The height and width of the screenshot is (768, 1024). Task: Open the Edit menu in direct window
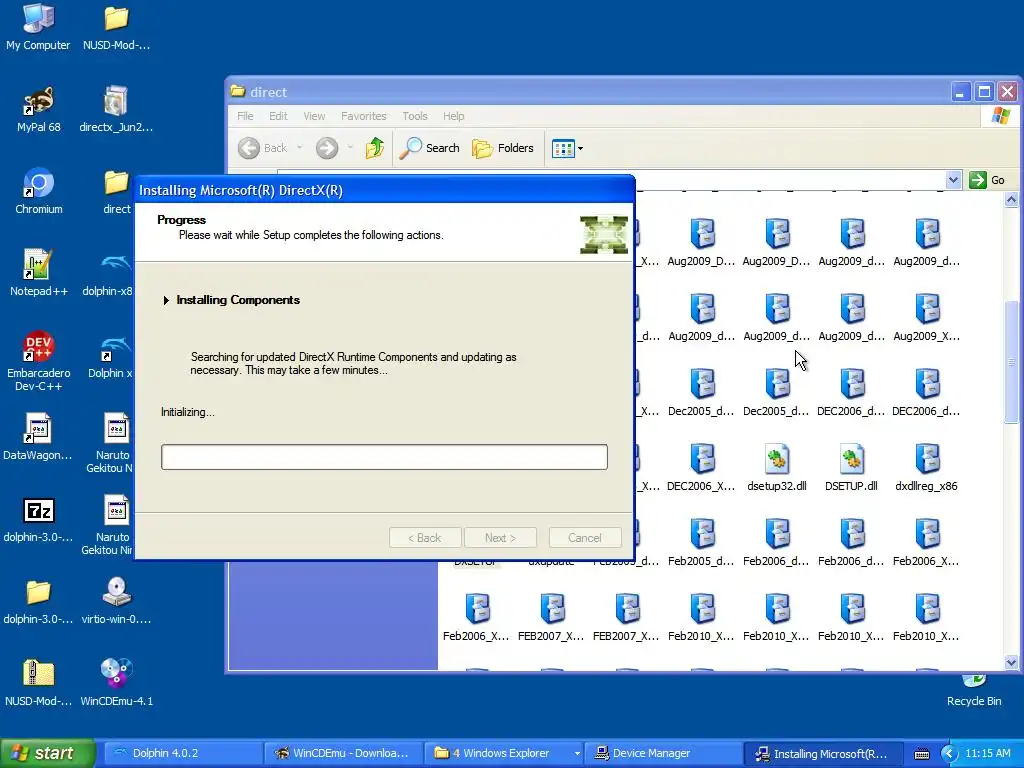tap(278, 116)
